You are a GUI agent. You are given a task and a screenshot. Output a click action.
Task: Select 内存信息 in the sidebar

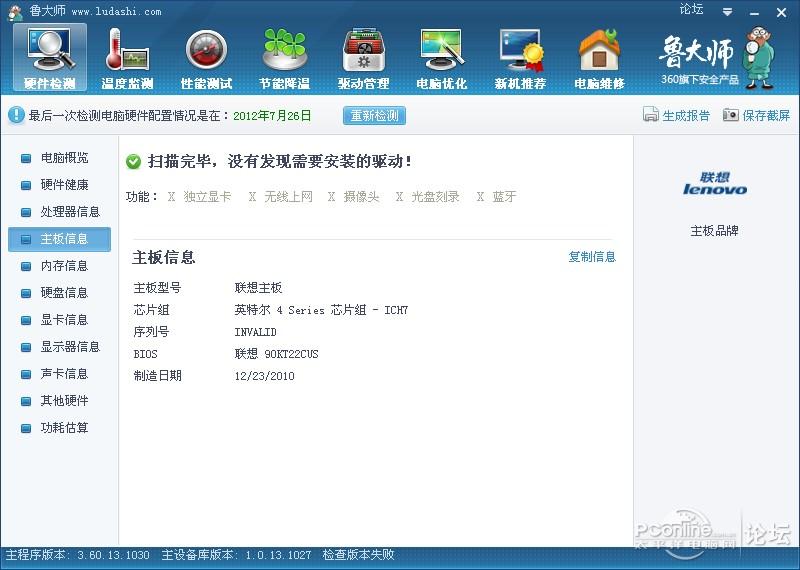(x=59, y=266)
